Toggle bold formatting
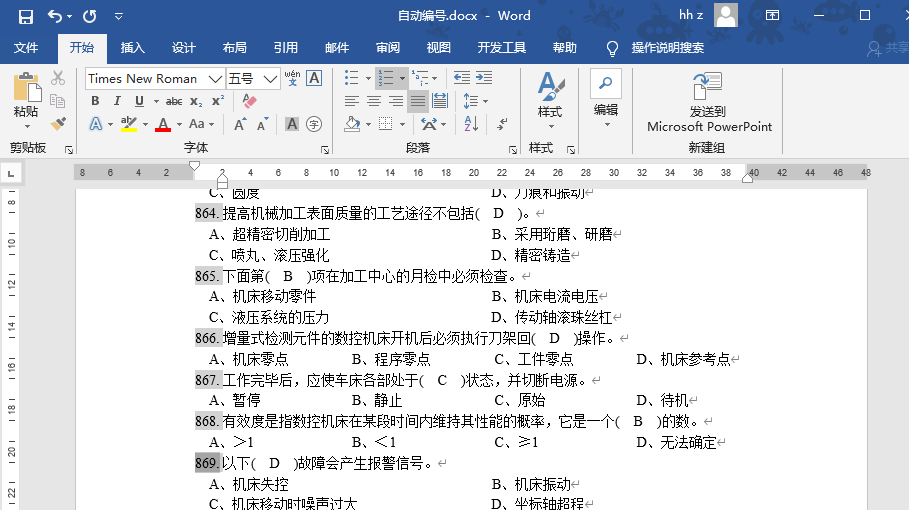Viewport: 909px width, 510px height. 95,101
